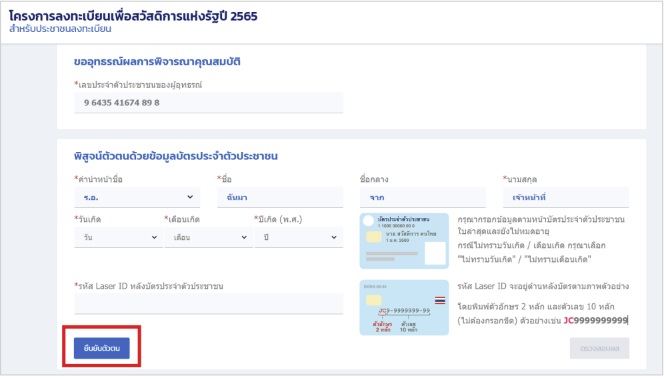Click the subtitle สำหรับประชาชนลงทะเบียน link
This screenshot has height=379, width=669.
60,29
